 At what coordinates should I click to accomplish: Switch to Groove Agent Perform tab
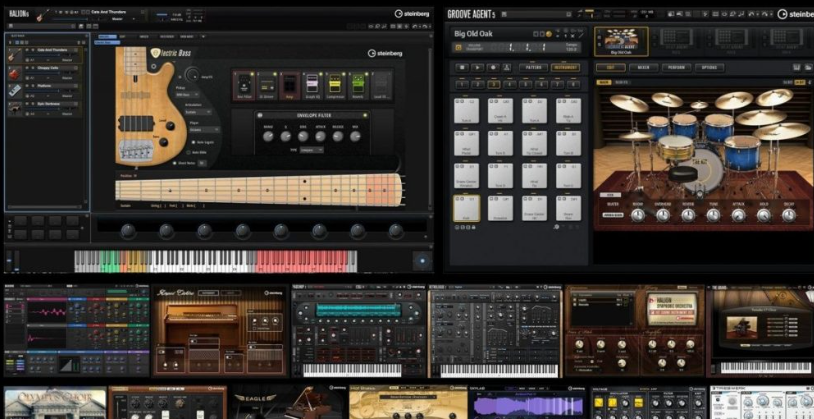click(x=676, y=67)
